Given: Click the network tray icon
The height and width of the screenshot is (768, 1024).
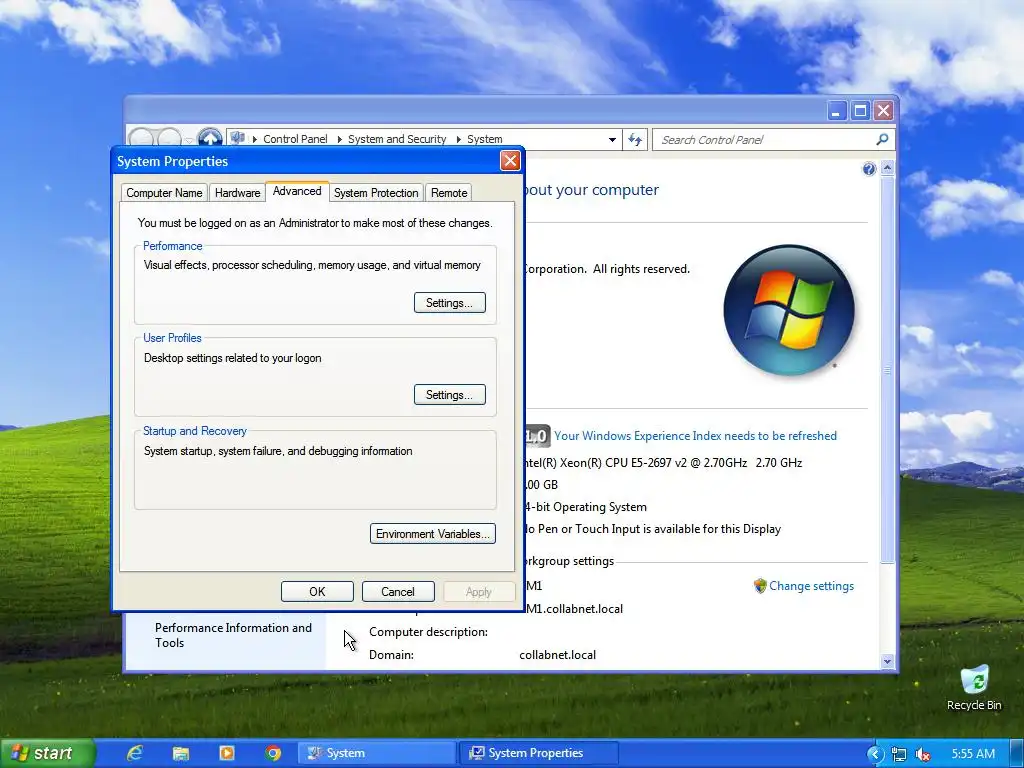Looking at the screenshot, I should click(899, 754).
